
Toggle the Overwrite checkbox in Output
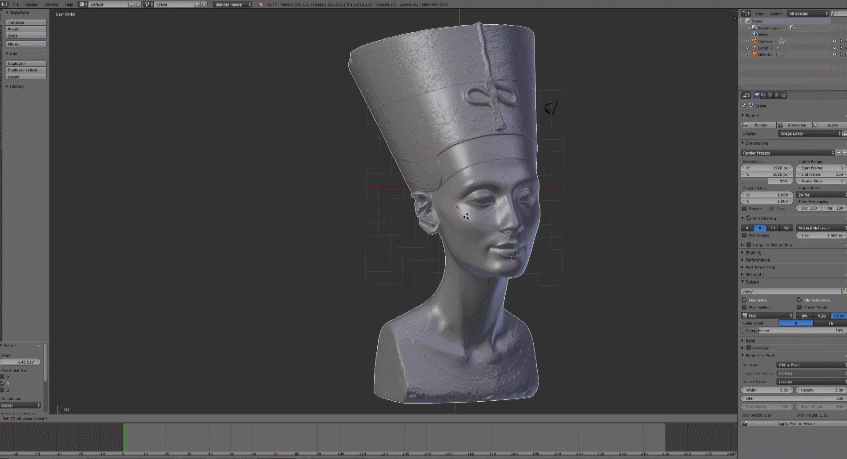pos(744,300)
